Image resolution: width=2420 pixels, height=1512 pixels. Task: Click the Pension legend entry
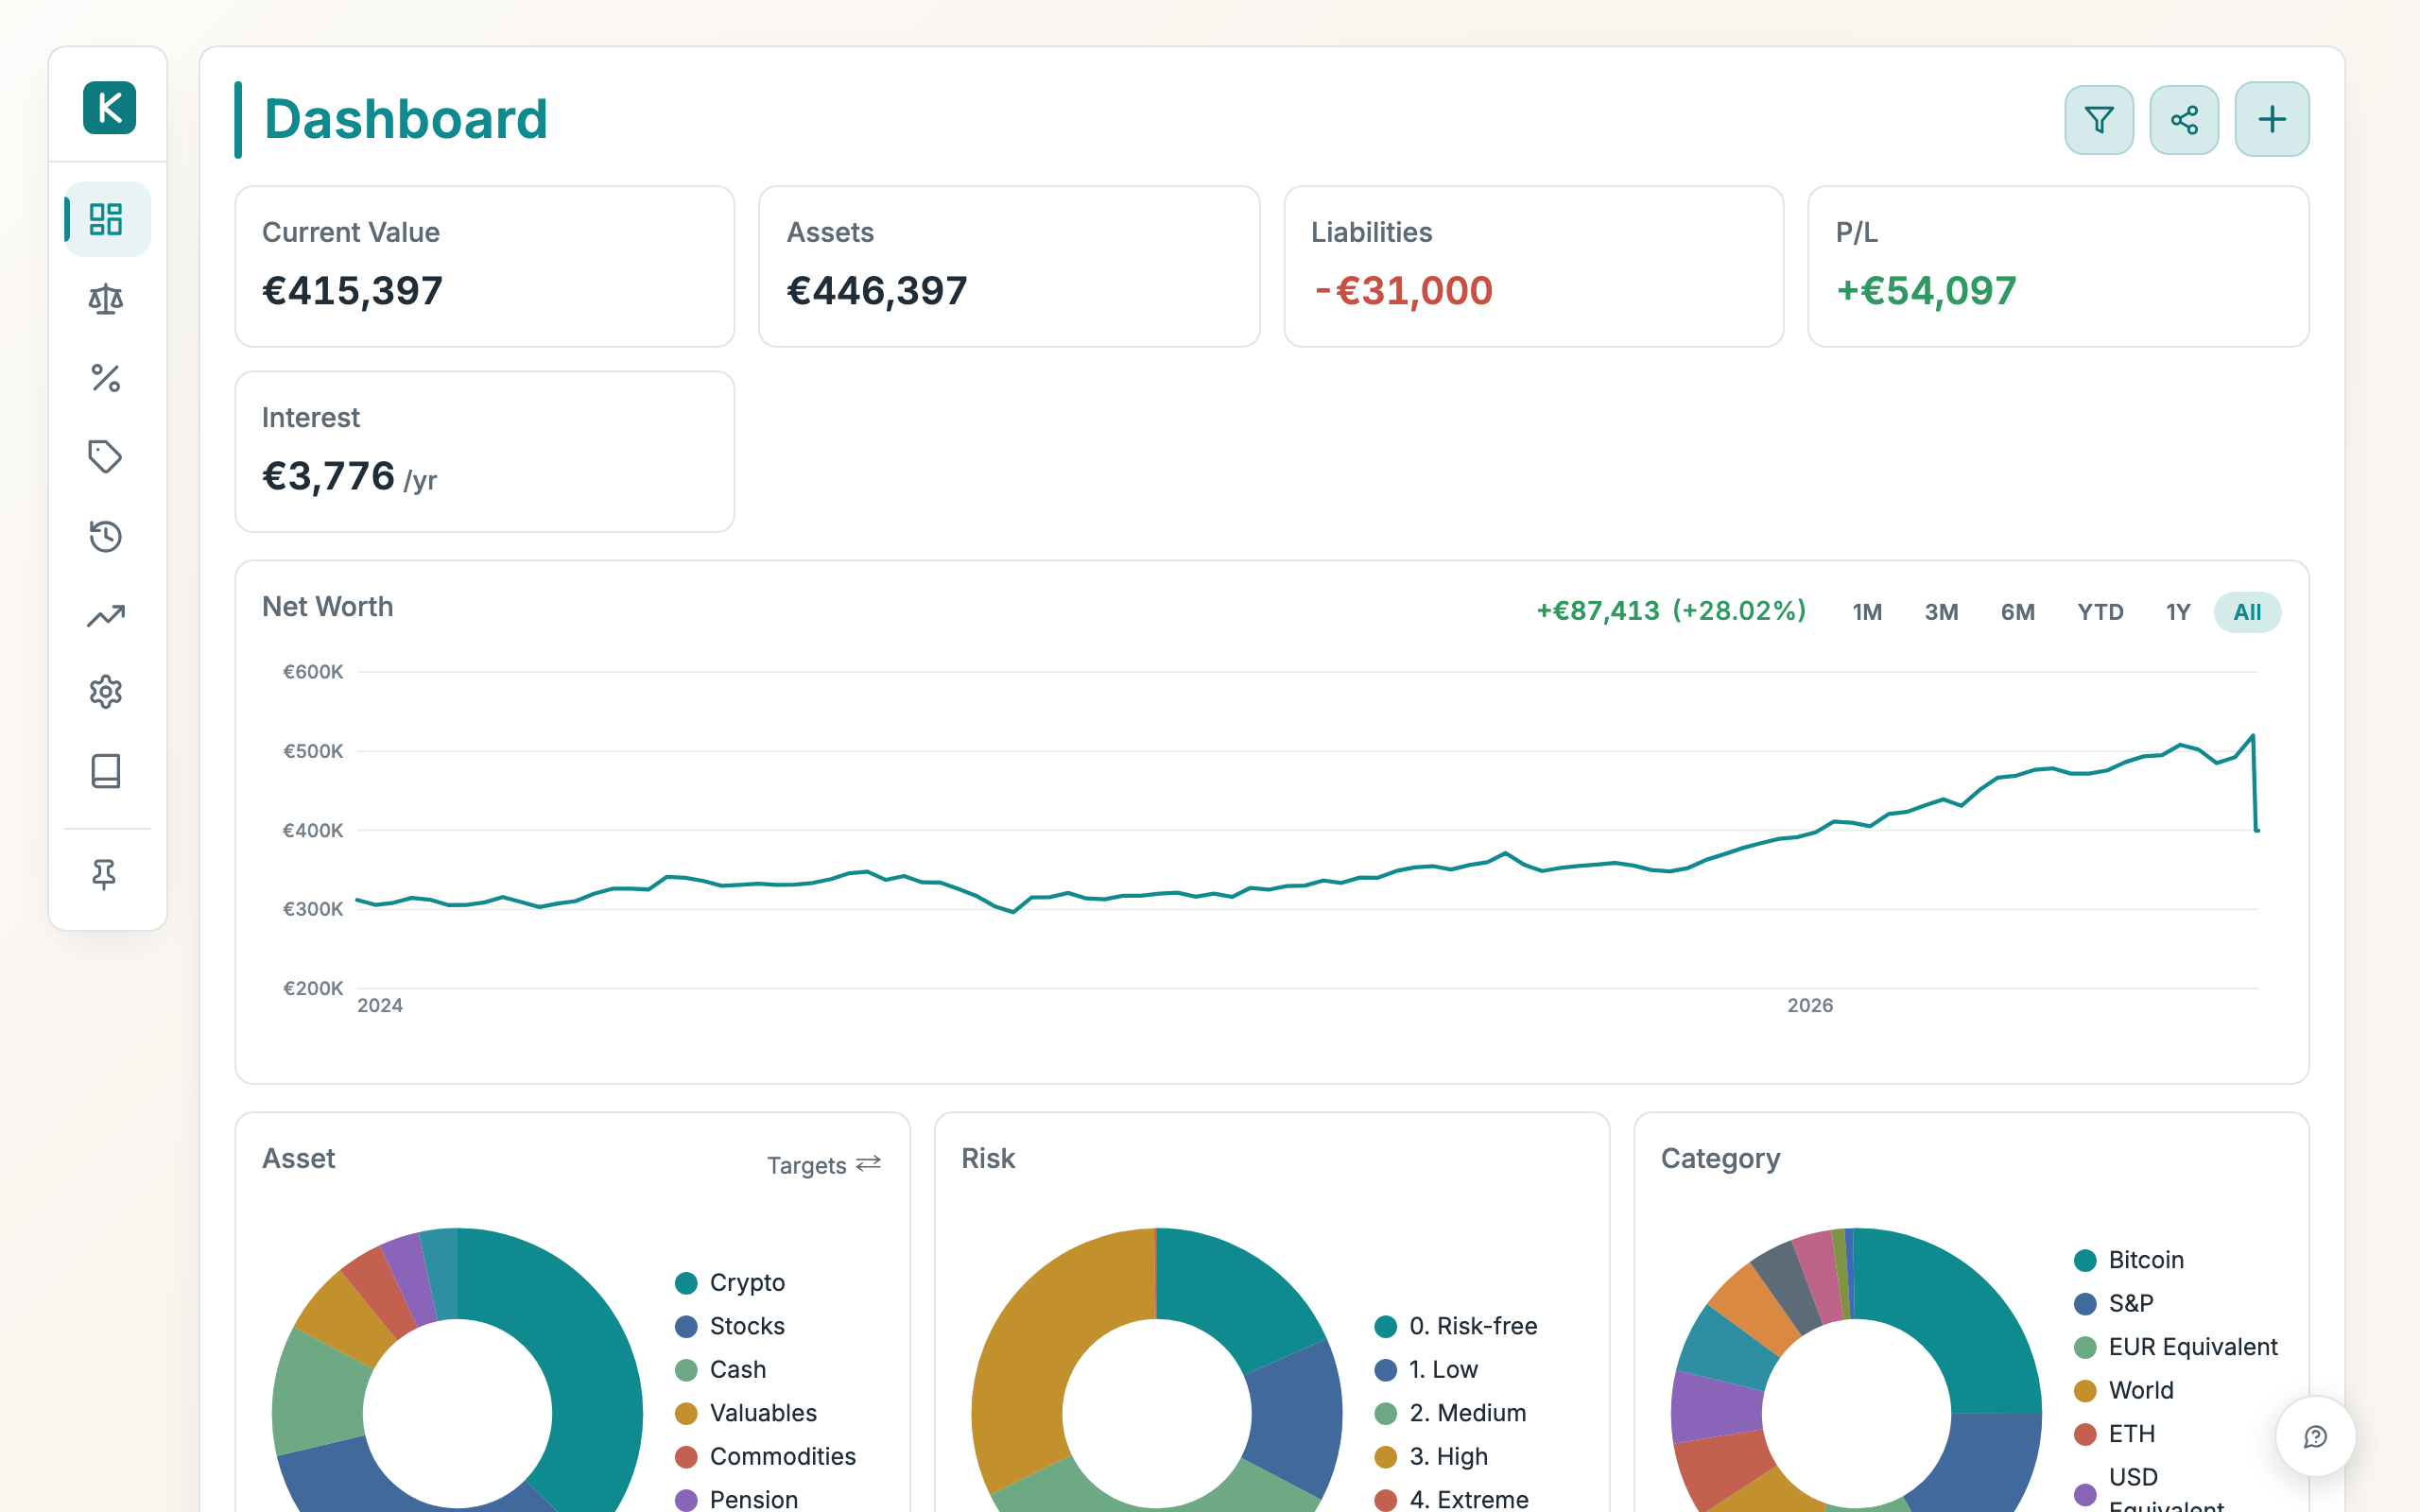click(x=737, y=1499)
